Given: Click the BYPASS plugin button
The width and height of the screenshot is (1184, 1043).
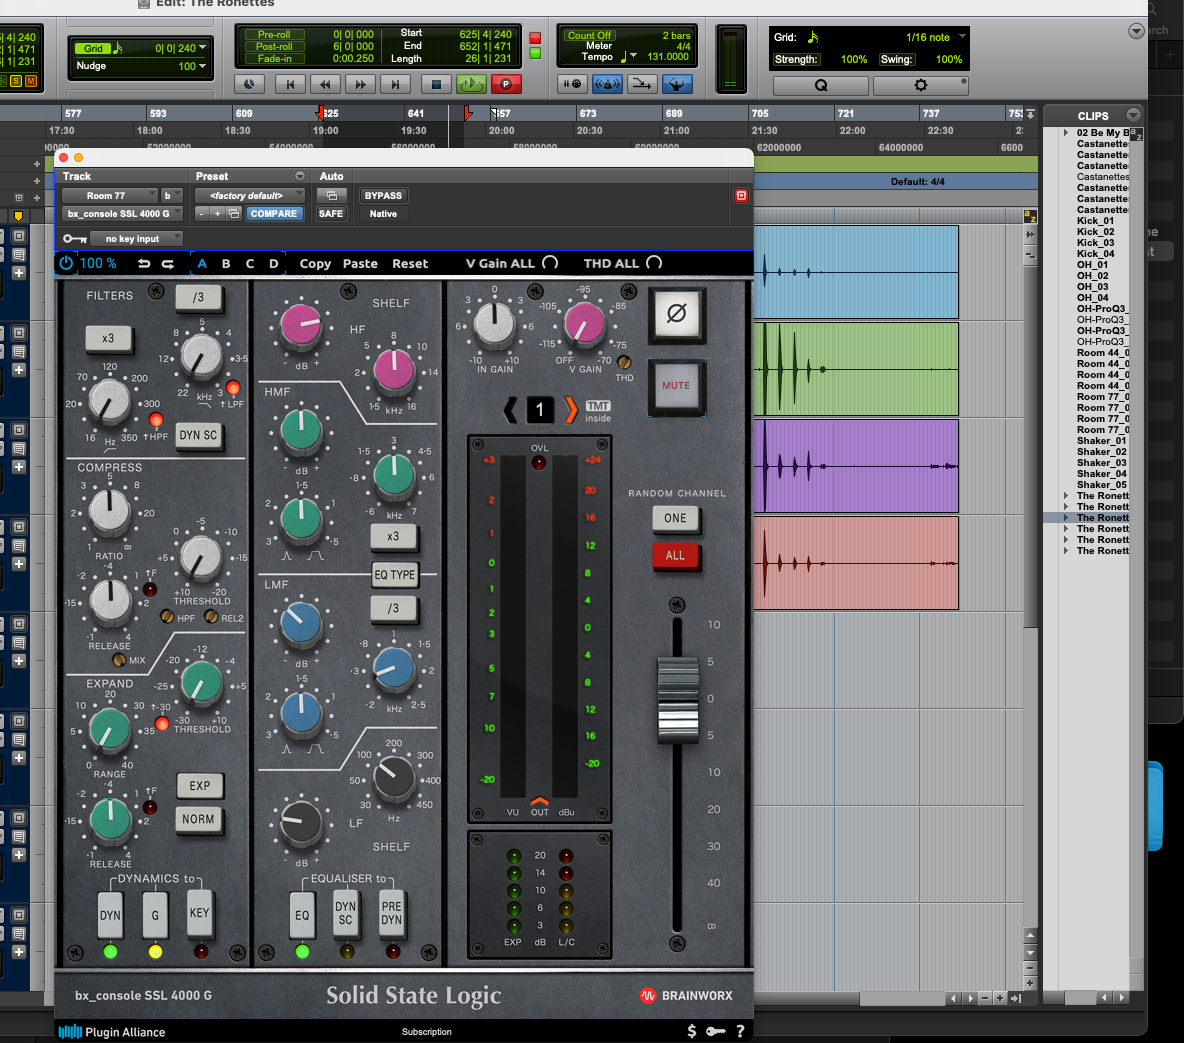Looking at the screenshot, I should [383, 196].
